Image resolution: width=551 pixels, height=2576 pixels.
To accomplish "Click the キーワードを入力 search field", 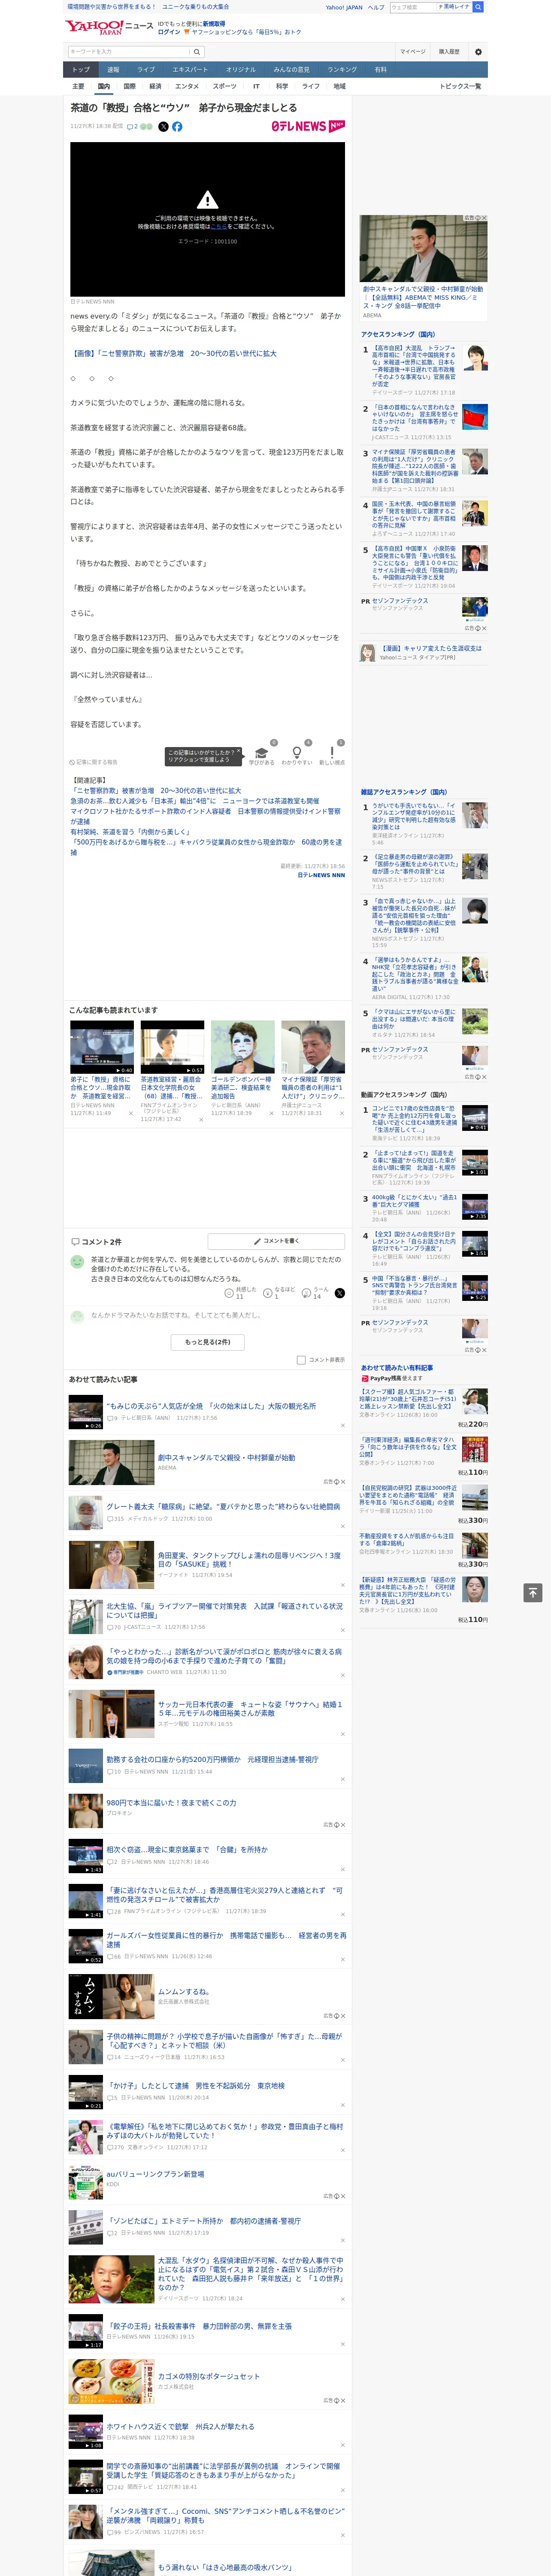I will 129,52.
